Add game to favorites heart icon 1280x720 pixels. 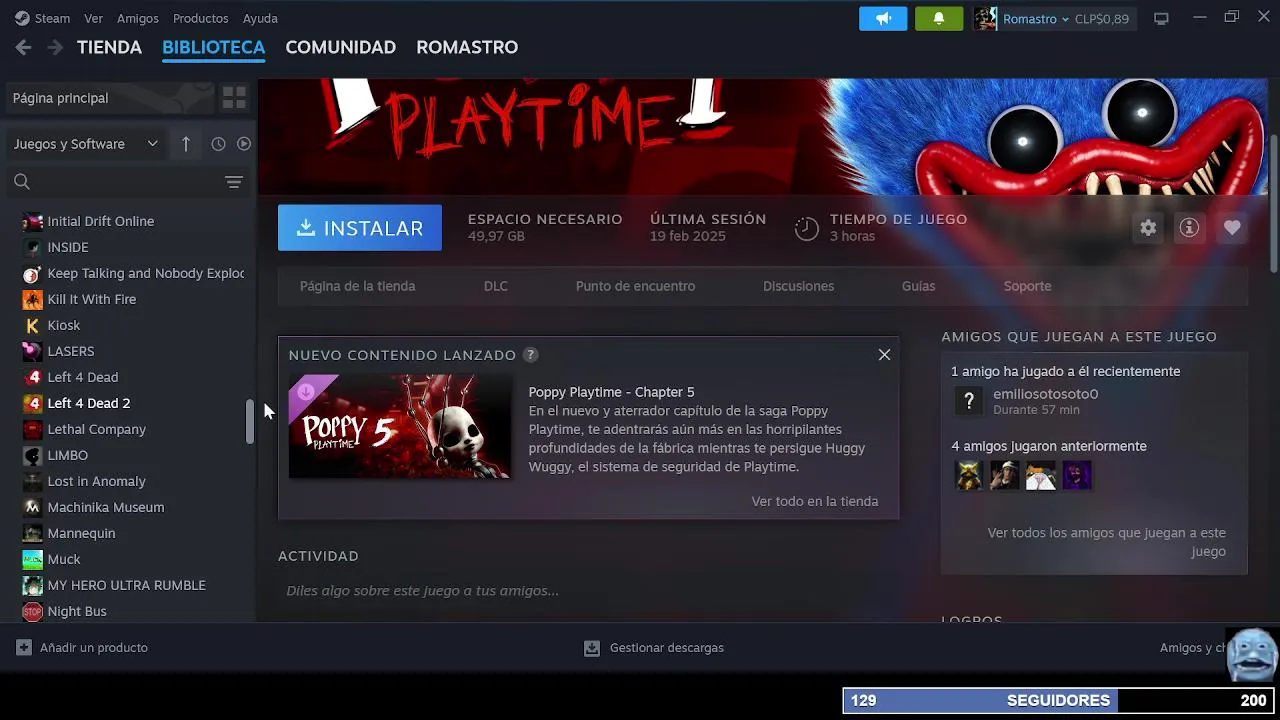[x=1232, y=228]
